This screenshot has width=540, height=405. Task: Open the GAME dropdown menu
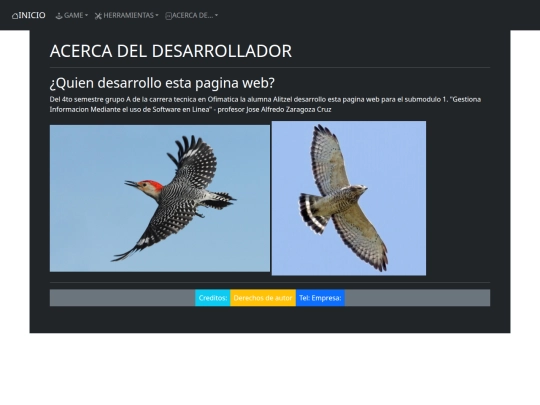pos(72,15)
